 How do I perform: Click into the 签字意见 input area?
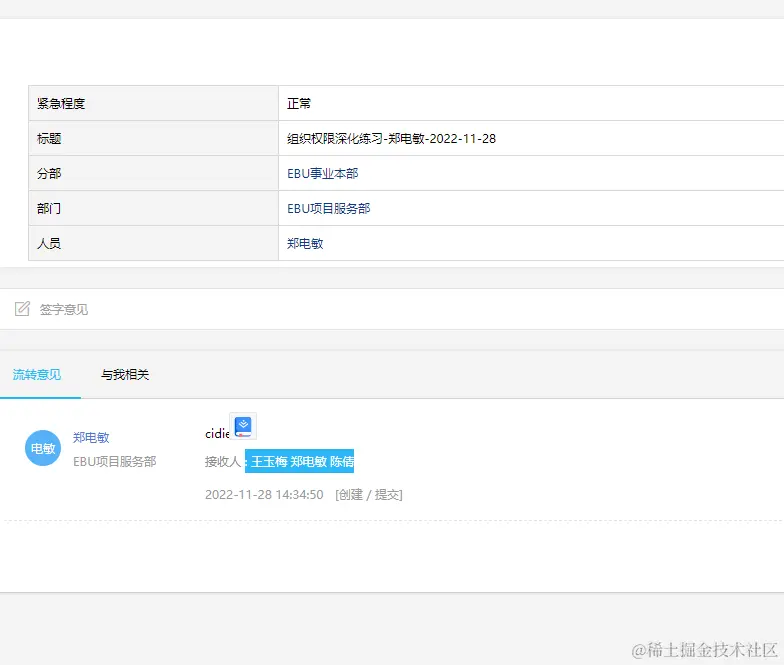click(x=392, y=309)
